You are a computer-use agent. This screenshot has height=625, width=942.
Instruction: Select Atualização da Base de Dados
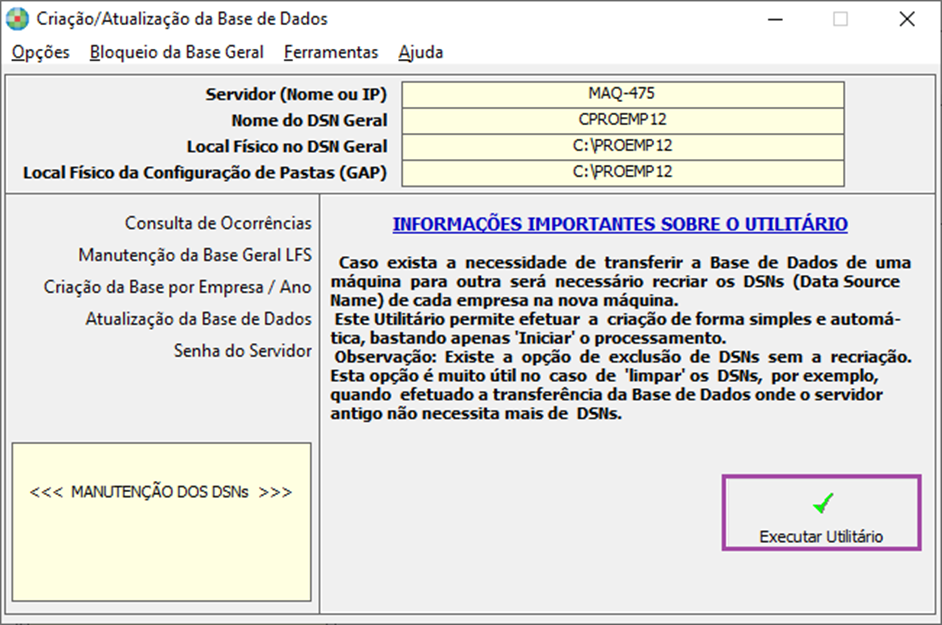(198, 319)
